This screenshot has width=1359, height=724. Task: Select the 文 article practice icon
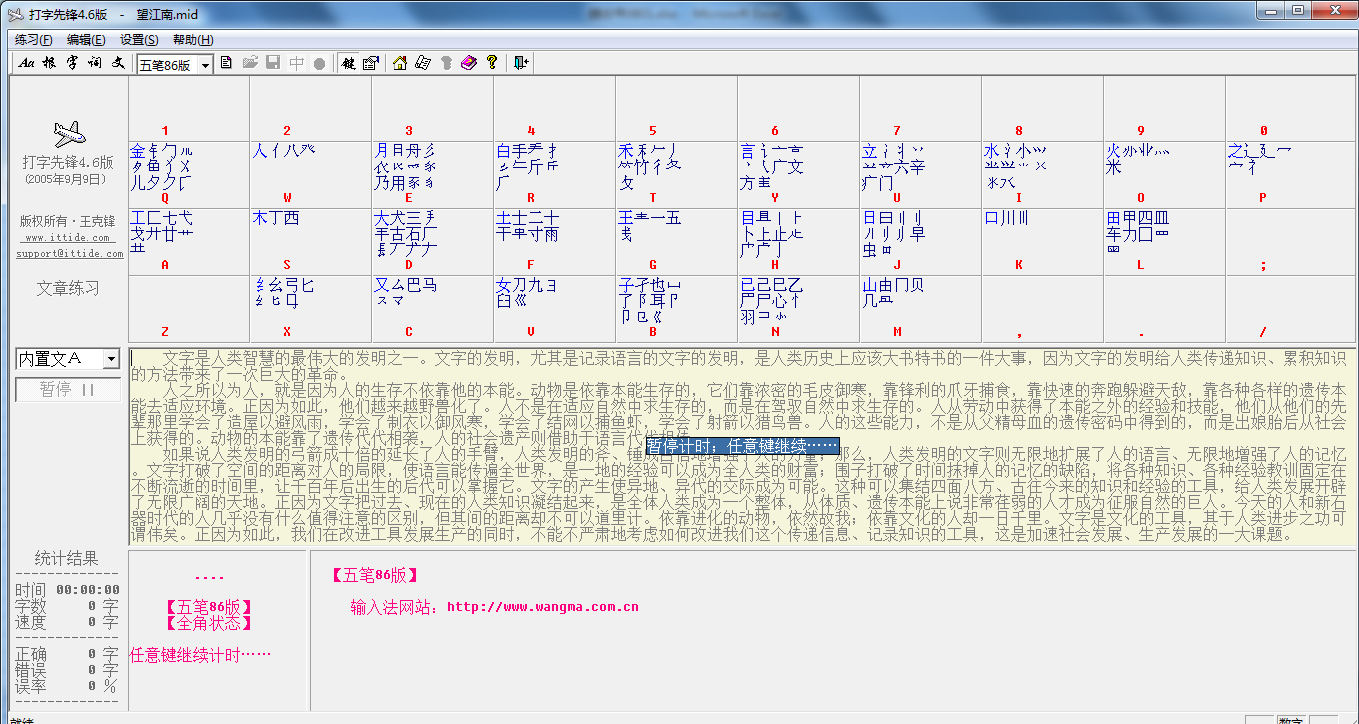coord(117,63)
